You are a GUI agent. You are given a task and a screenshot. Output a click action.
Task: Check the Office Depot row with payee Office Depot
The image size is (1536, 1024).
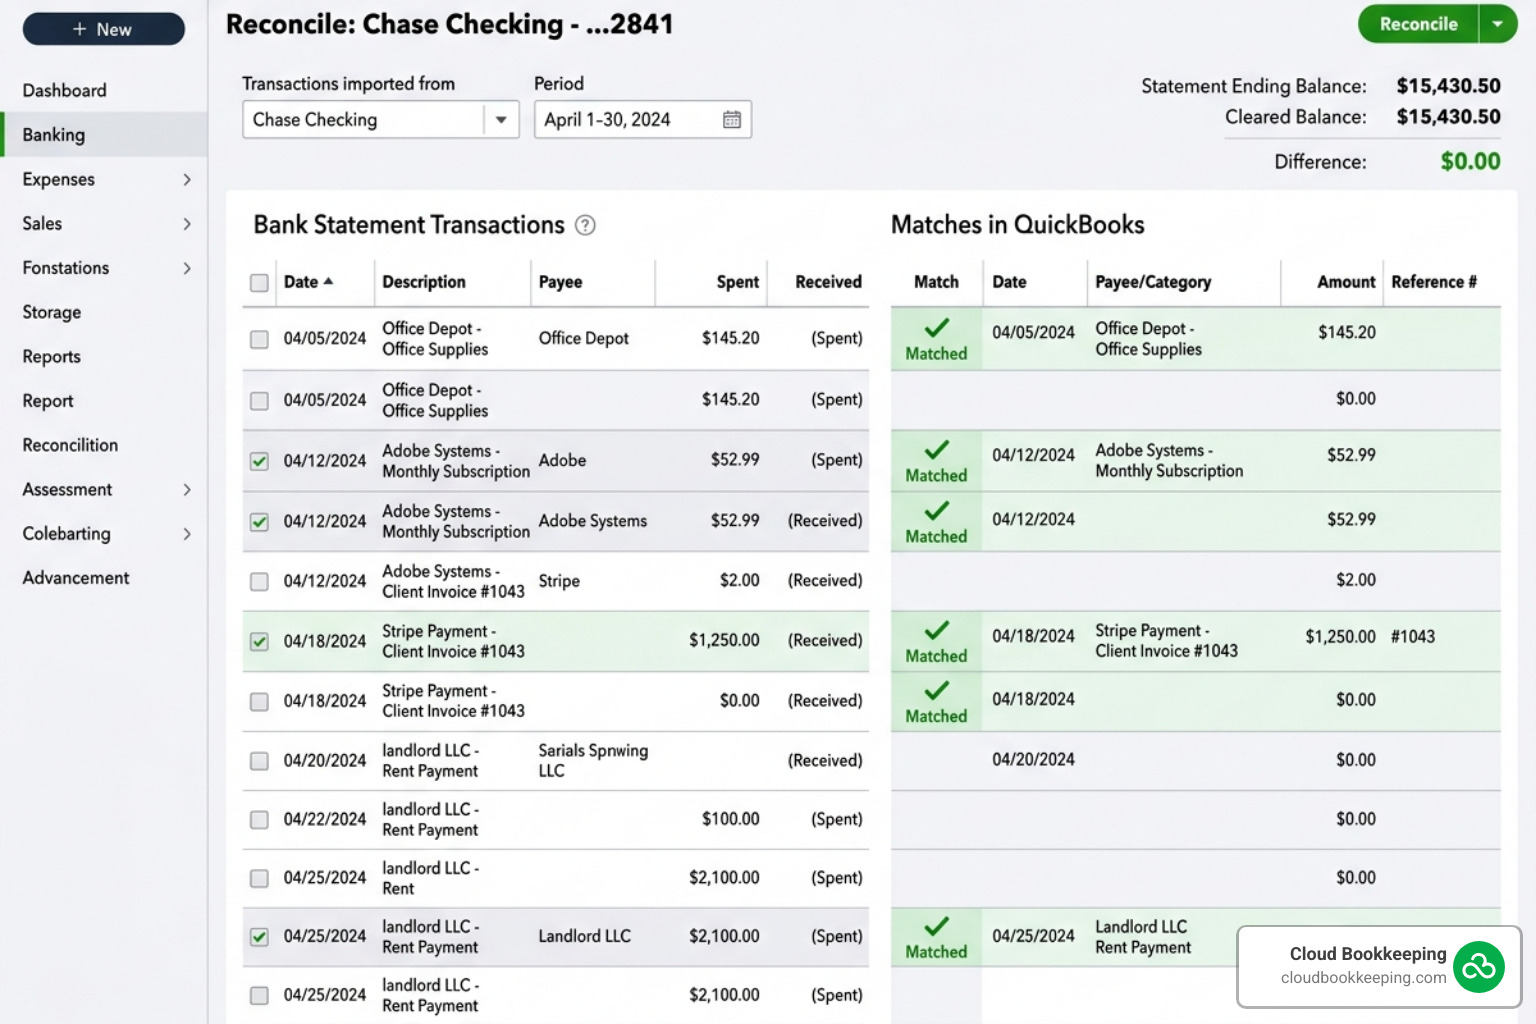[259, 339]
